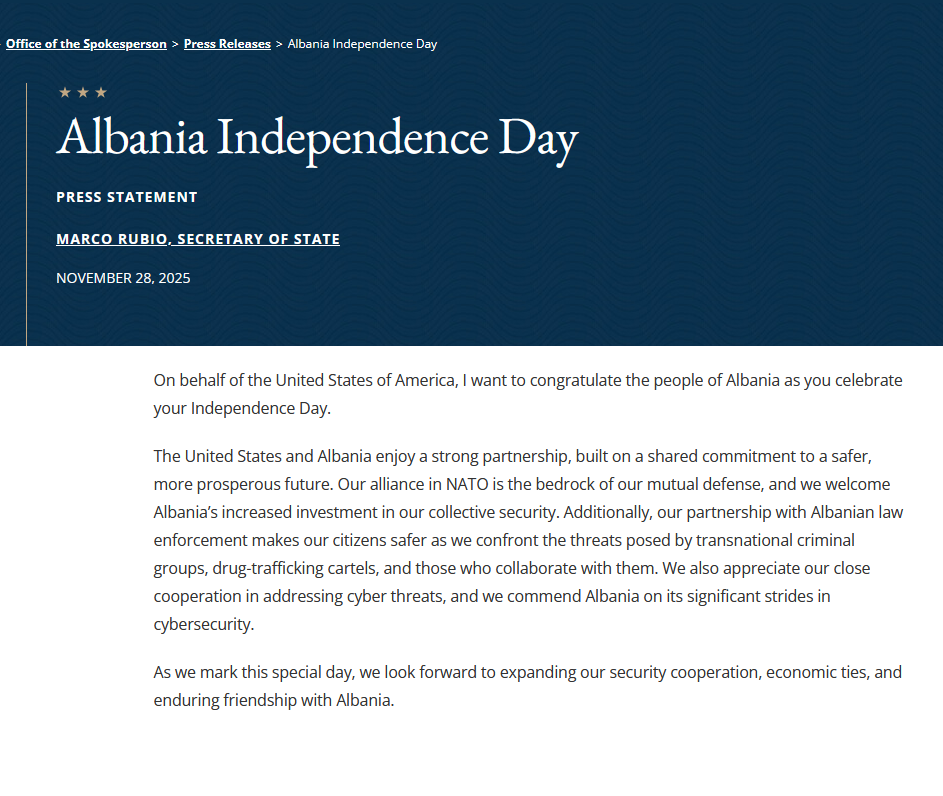Click the third star above the title

pyautogui.click(x=101, y=93)
